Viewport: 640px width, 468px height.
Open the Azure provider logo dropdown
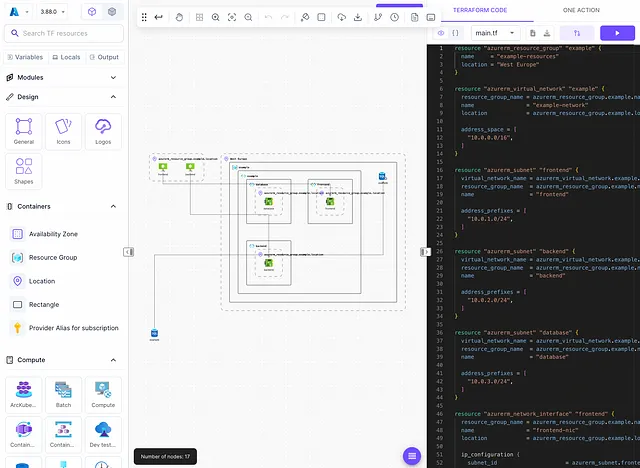point(19,12)
